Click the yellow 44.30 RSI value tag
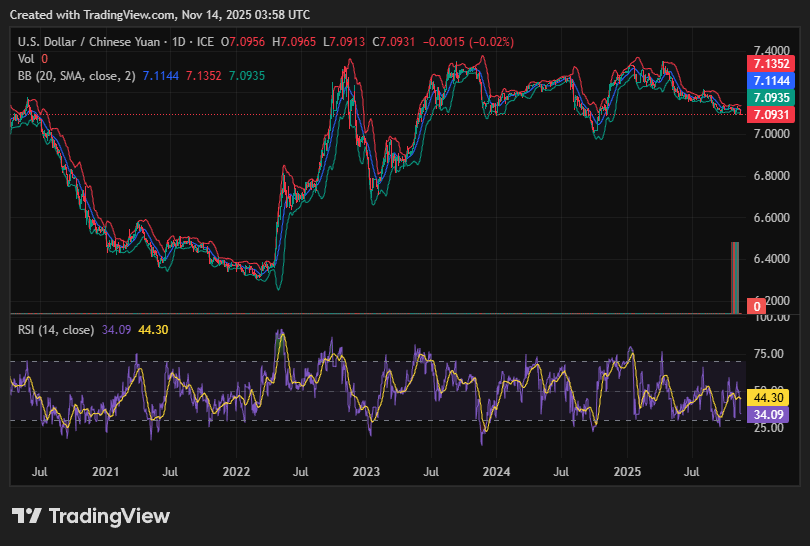 click(x=771, y=397)
